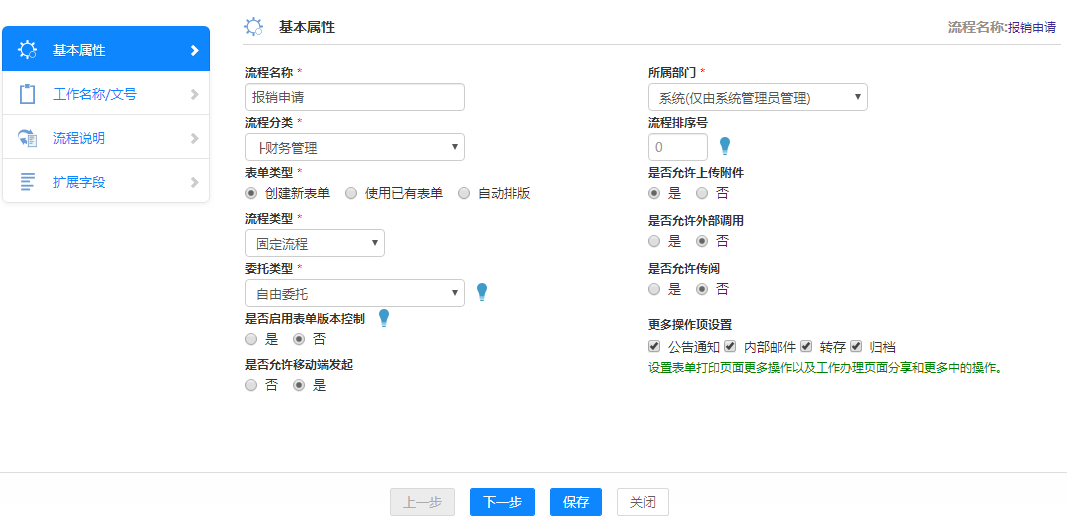Click the 流程名称 text input field
The image size is (1067, 531).
pyautogui.click(x=354, y=97)
